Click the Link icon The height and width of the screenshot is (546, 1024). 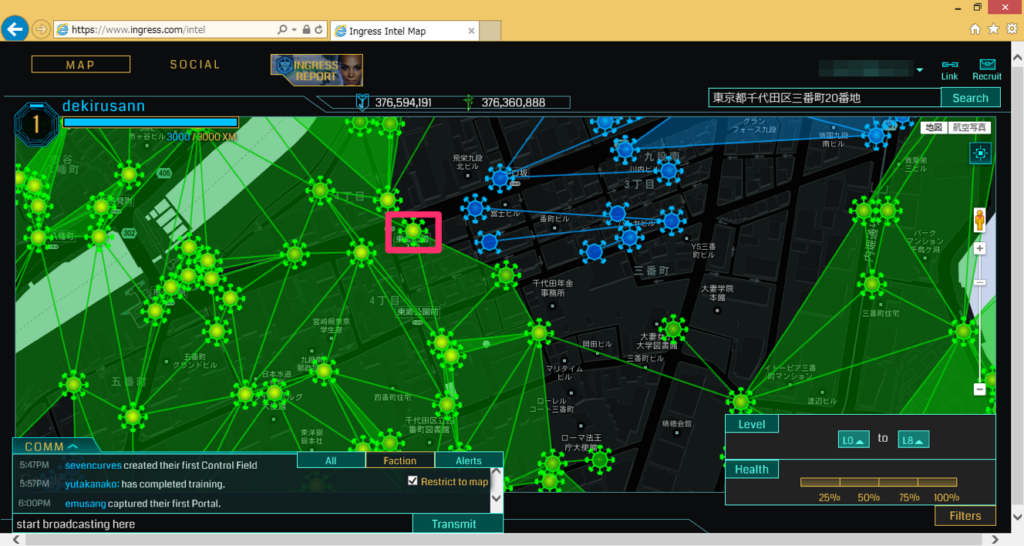(x=950, y=69)
